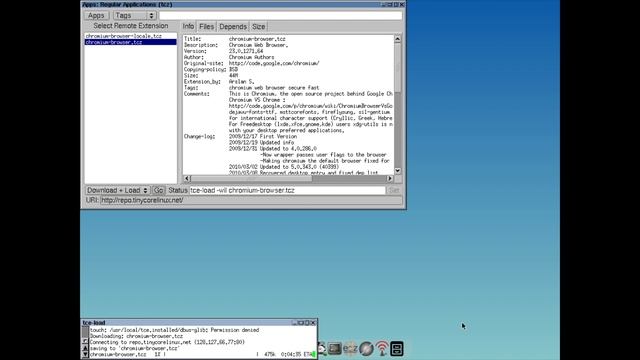640x360 pixels.
Task: Select chromium-browser-locale.tcz in extension list
Action: (x=131, y=36)
